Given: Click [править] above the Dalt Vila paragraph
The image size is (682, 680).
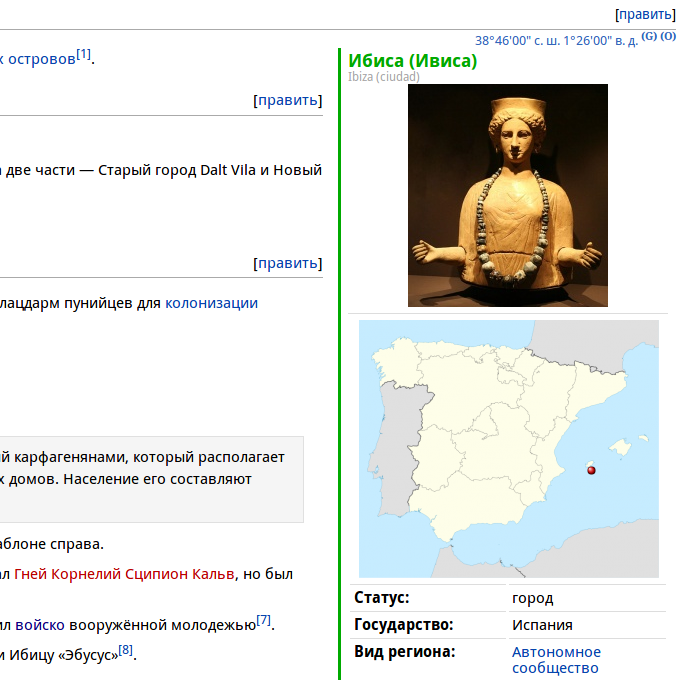Looking at the screenshot, I should [x=288, y=100].
